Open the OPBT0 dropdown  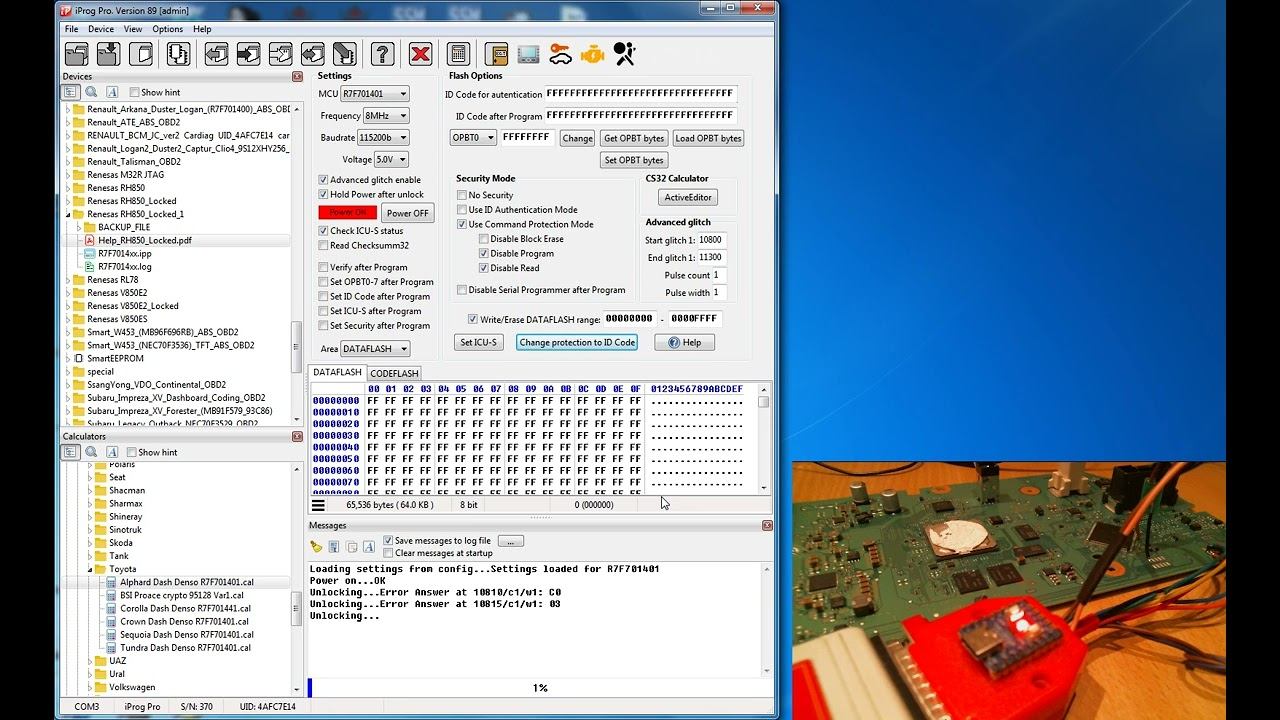(473, 138)
